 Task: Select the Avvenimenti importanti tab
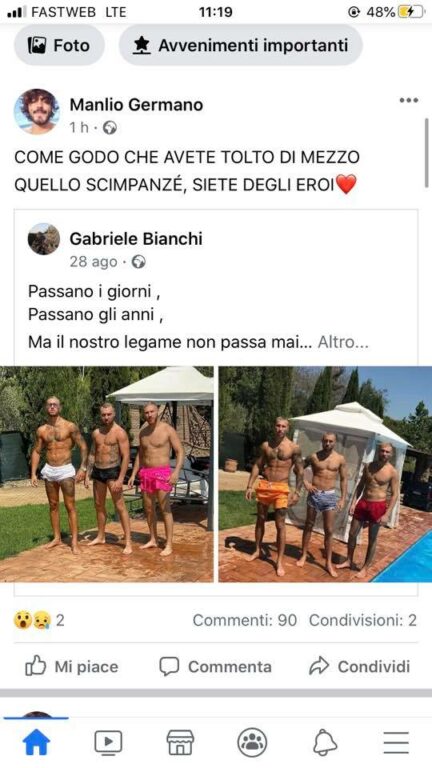coord(240,46)
